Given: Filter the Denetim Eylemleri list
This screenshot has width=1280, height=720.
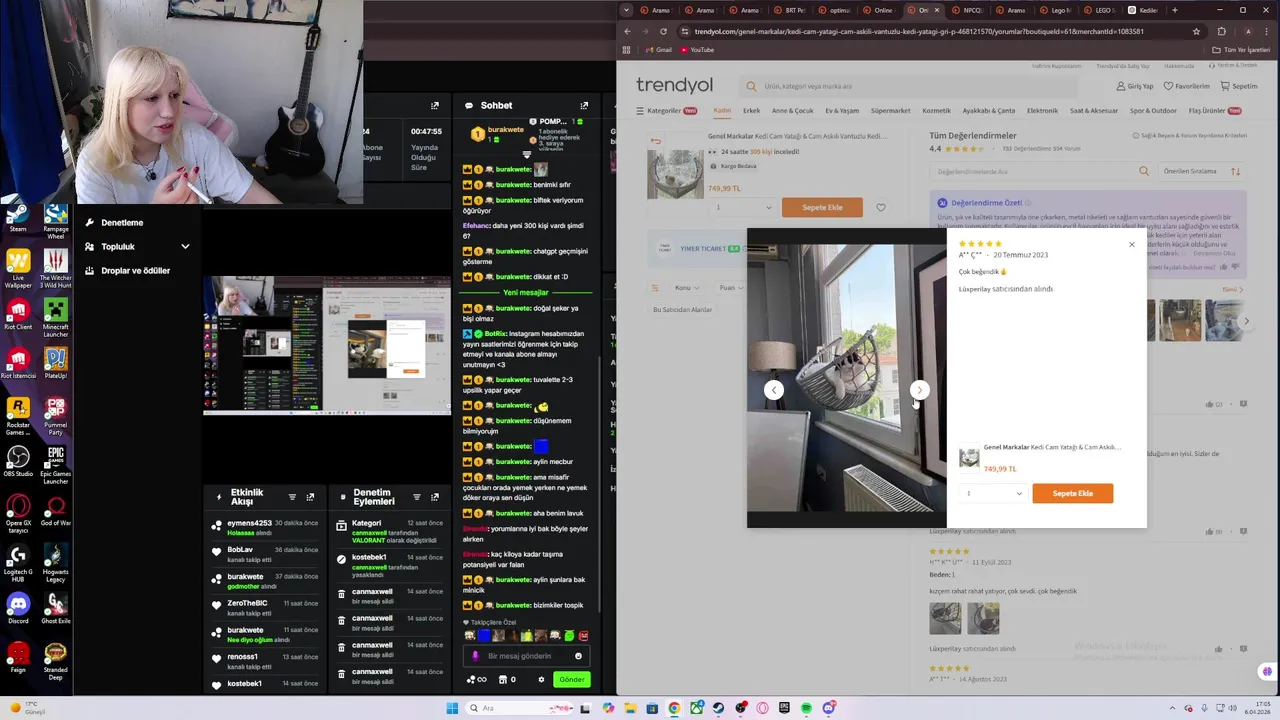Looking at the screenshot, I should pyautogui.click(x=416, y=497).
